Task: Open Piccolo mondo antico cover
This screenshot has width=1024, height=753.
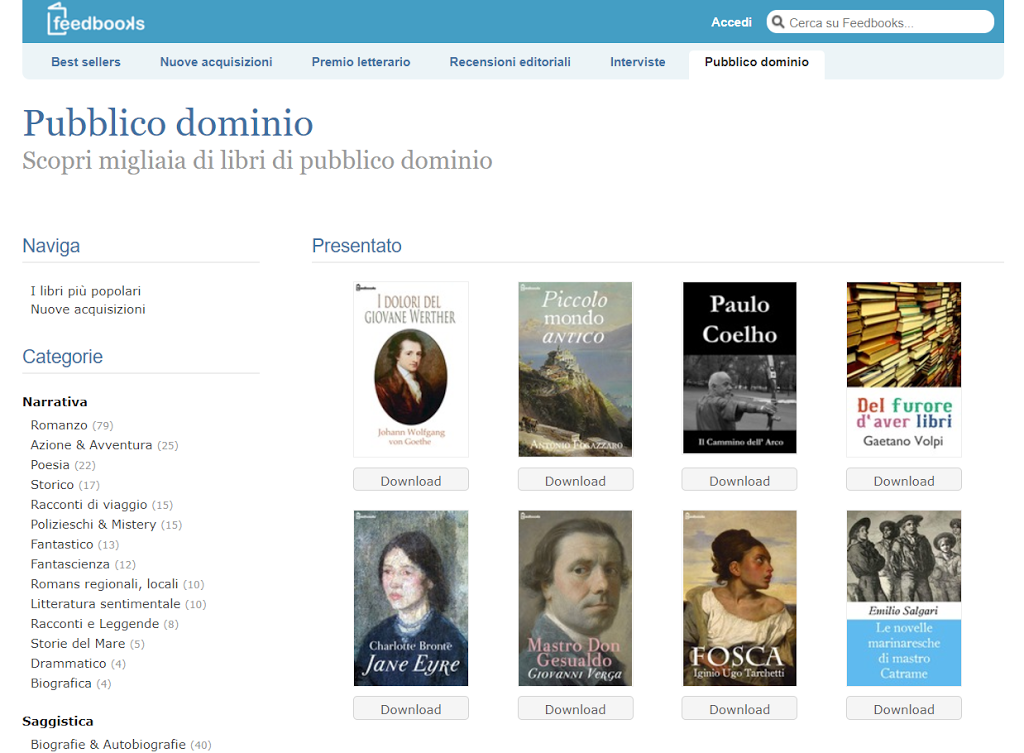Action: click(x=575, y=369)
